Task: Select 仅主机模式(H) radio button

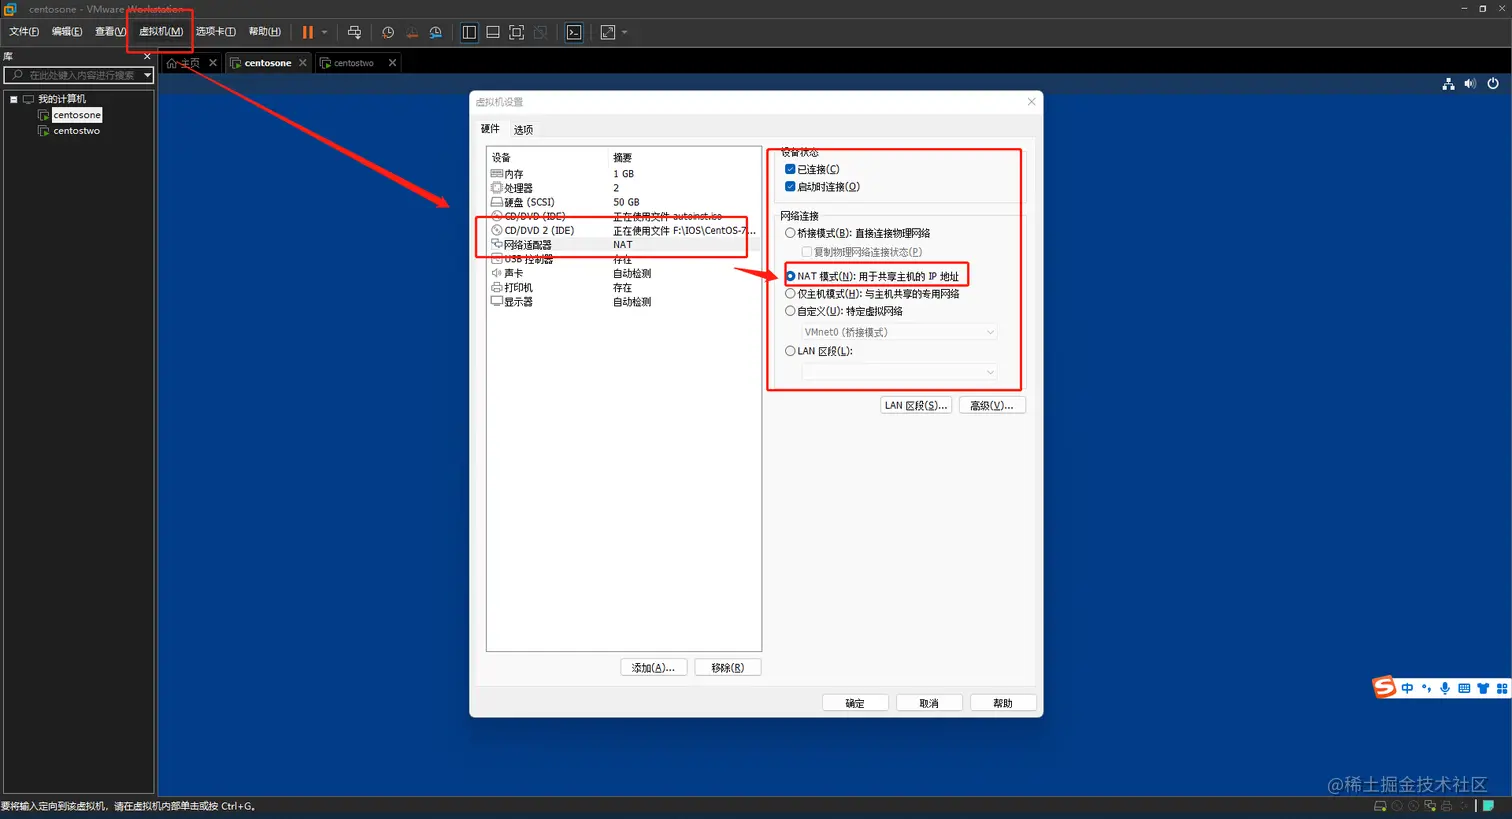Action: point(790,294)
